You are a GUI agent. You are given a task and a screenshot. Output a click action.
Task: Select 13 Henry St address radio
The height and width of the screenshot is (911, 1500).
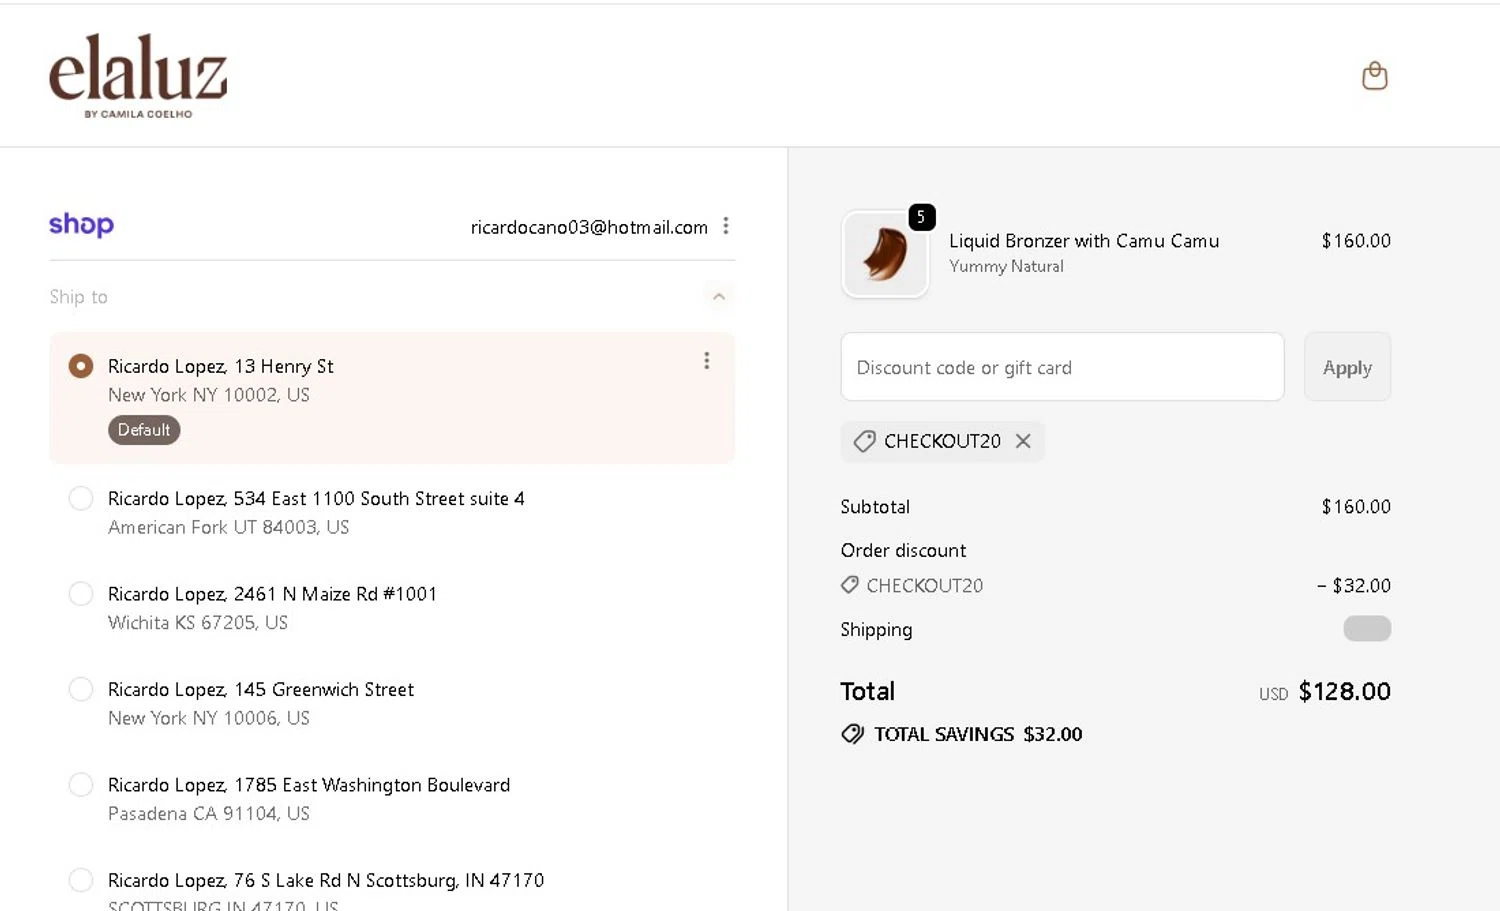pos(81,366)
